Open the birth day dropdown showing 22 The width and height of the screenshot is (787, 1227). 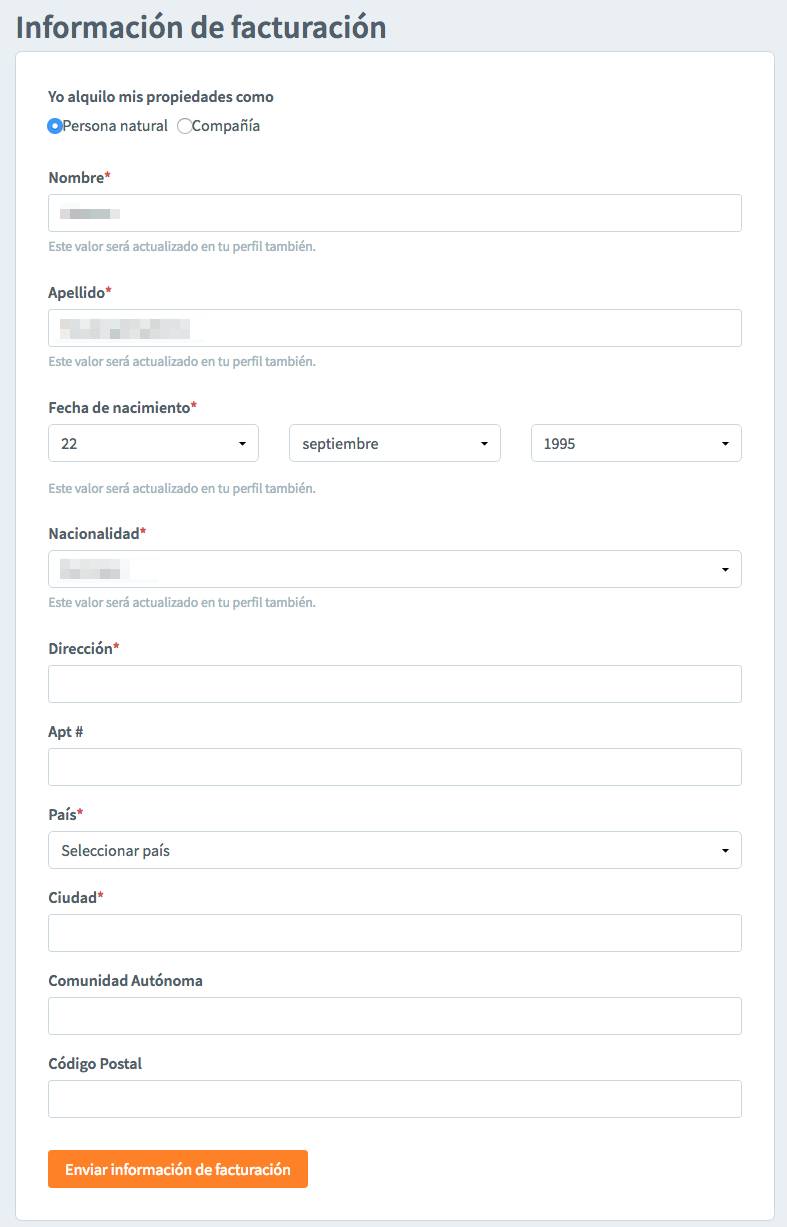[153, 443]
